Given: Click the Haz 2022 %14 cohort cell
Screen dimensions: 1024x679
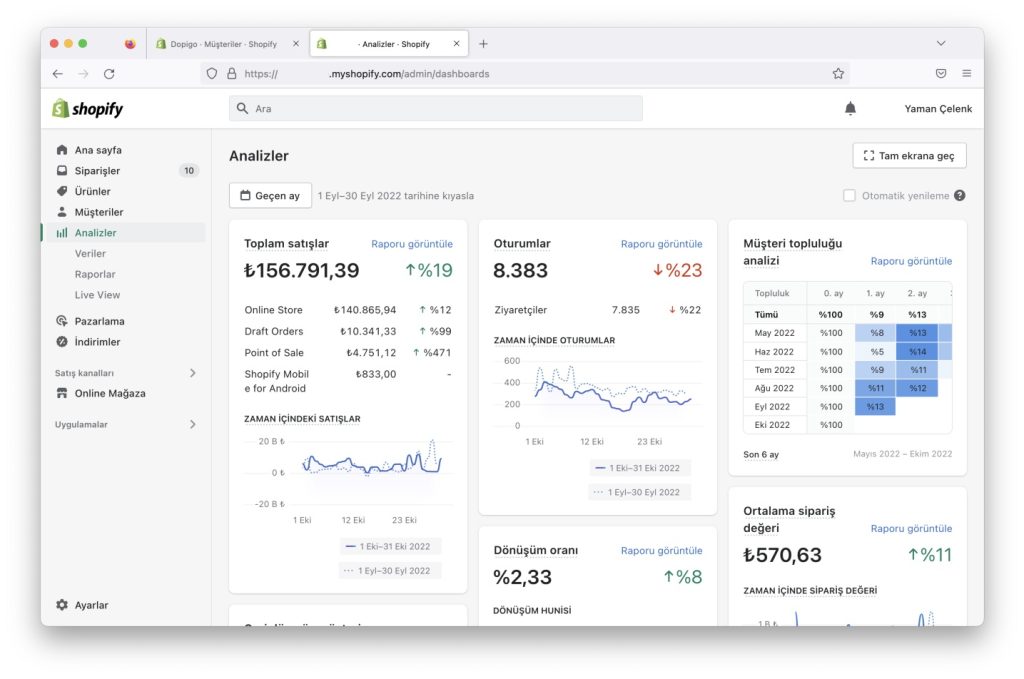Looking at the screenshot, I should 918,351.
